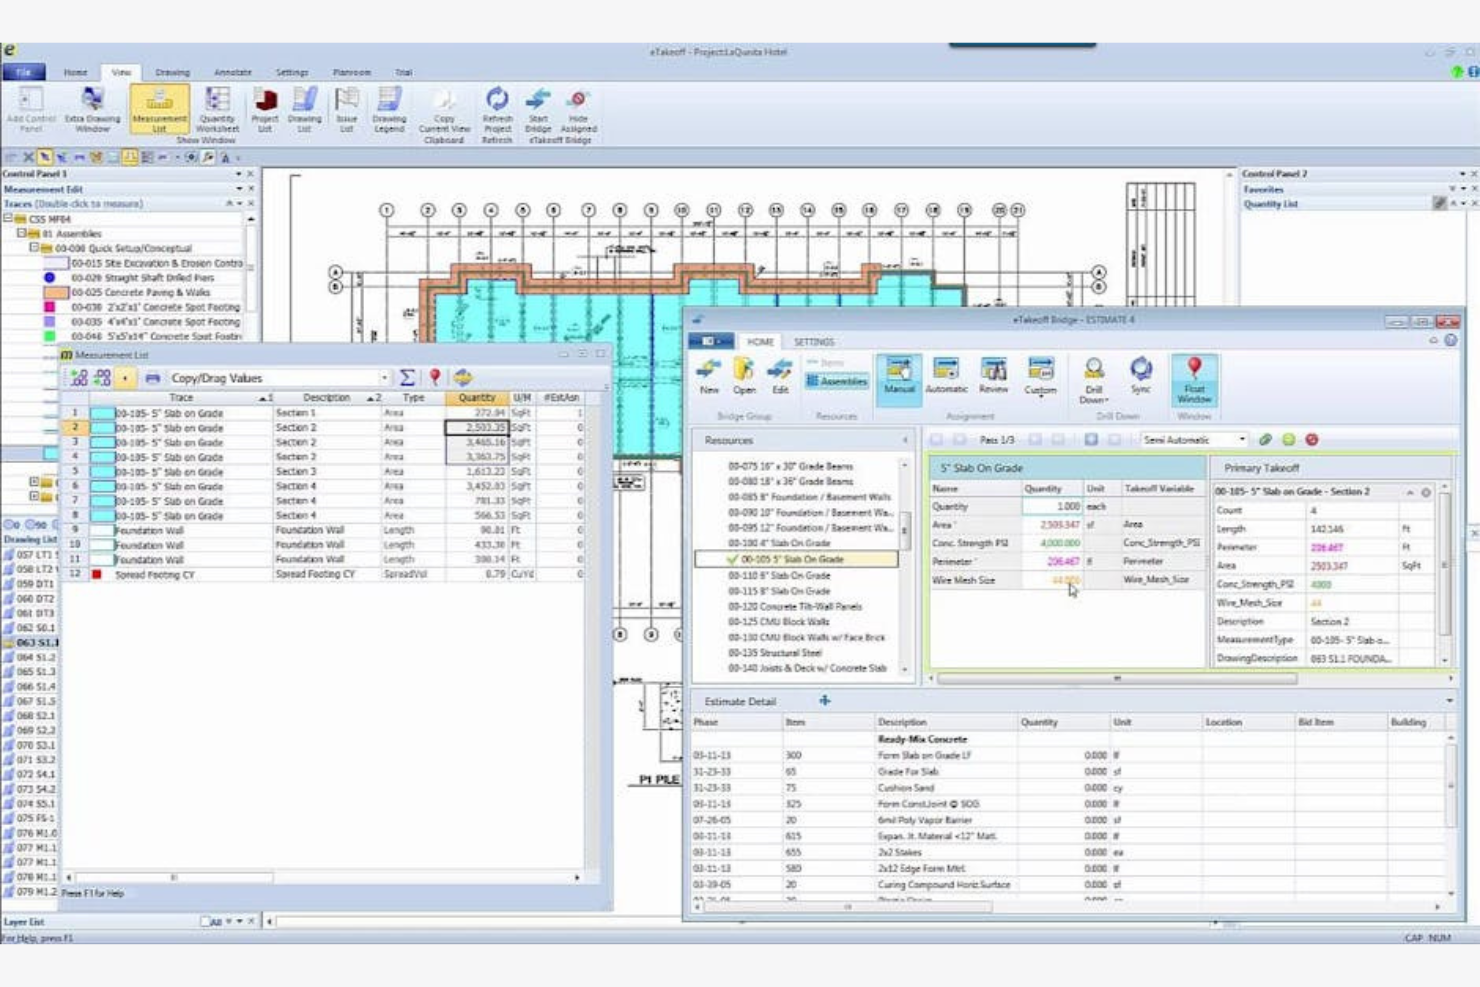Viewport: 1480px width, 987px height.
Task: Open SETTINGS tab in eTakeoff Bridge
Action: [x=814, y=342]
